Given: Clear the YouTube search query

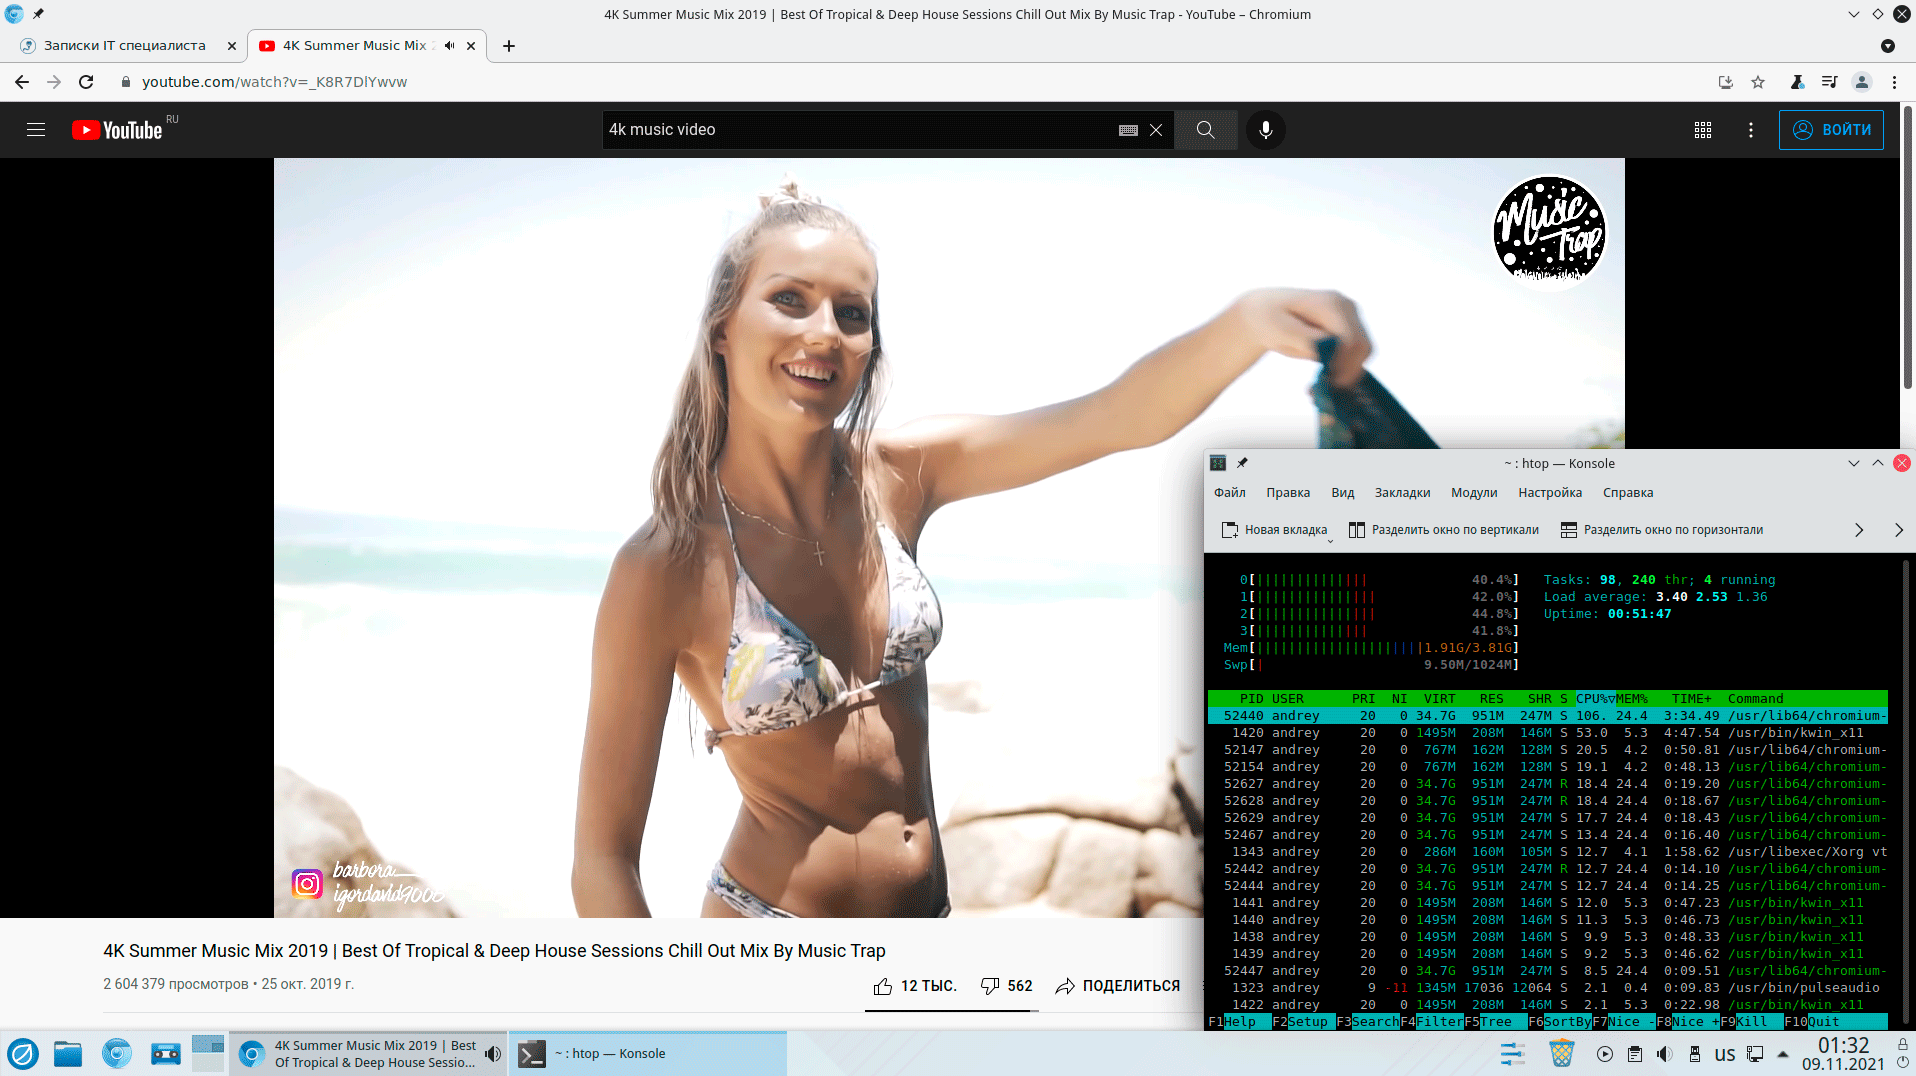Looking at the screenshot, I should (x=1156, y=130).
